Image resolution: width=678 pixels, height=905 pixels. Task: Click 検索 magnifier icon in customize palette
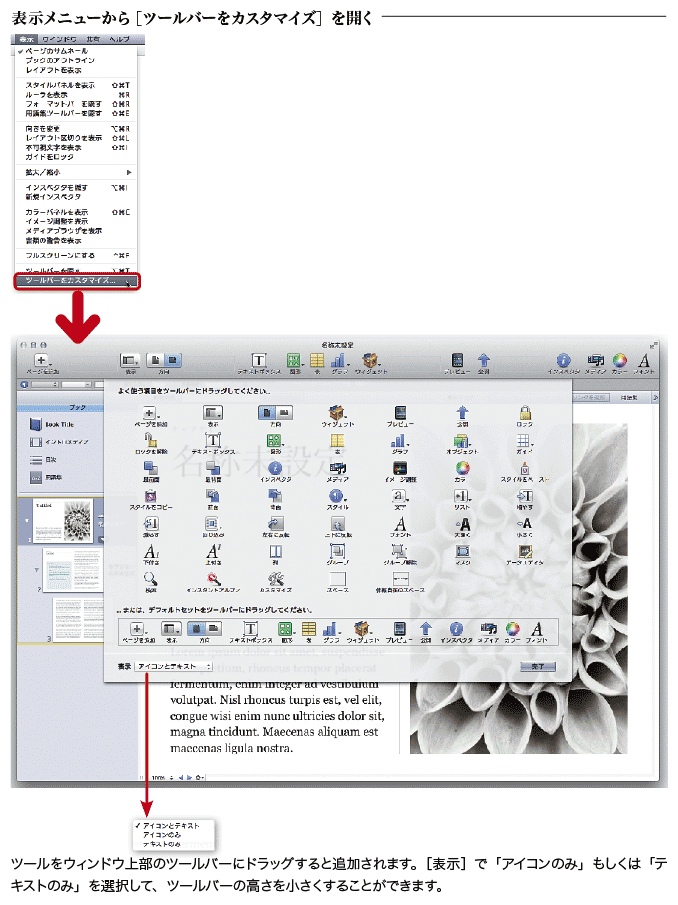(151, 579)
